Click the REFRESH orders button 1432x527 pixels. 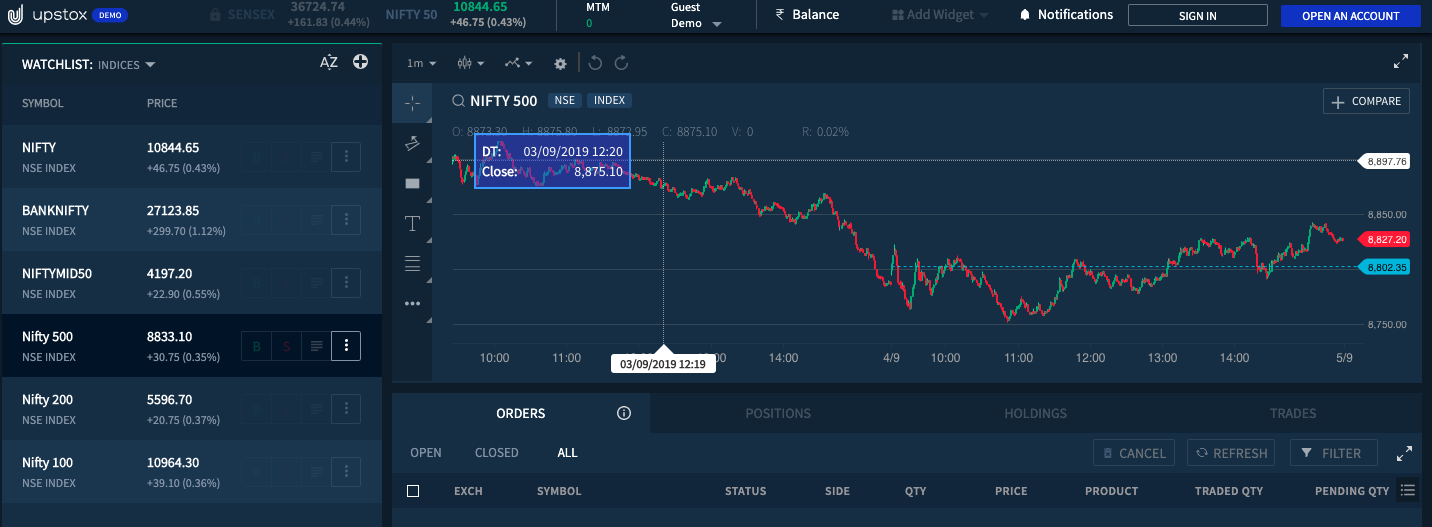1231,453
